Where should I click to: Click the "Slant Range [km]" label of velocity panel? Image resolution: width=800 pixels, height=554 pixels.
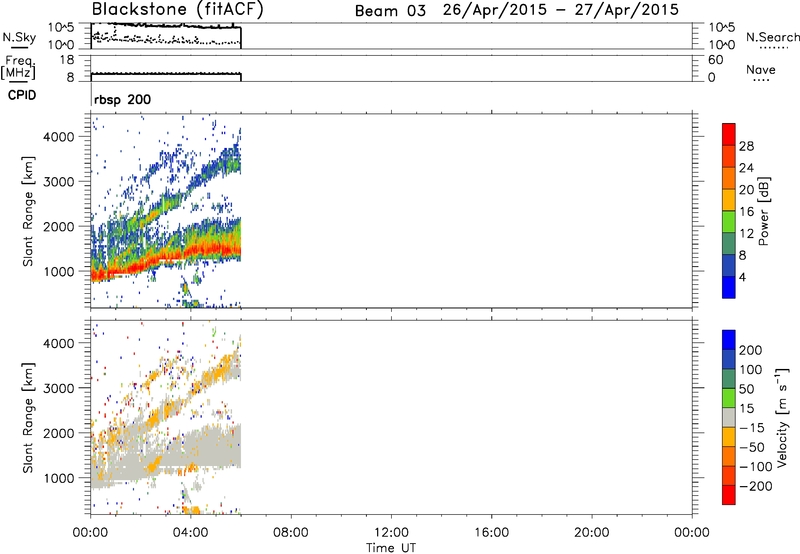pyautogui.click(x=28, y=417)
